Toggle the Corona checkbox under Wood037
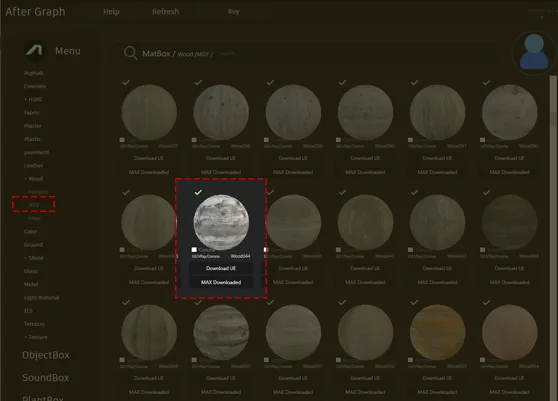The width and height of the screenshot is (558, 401). pyautogui.click(x=122, y=140)
